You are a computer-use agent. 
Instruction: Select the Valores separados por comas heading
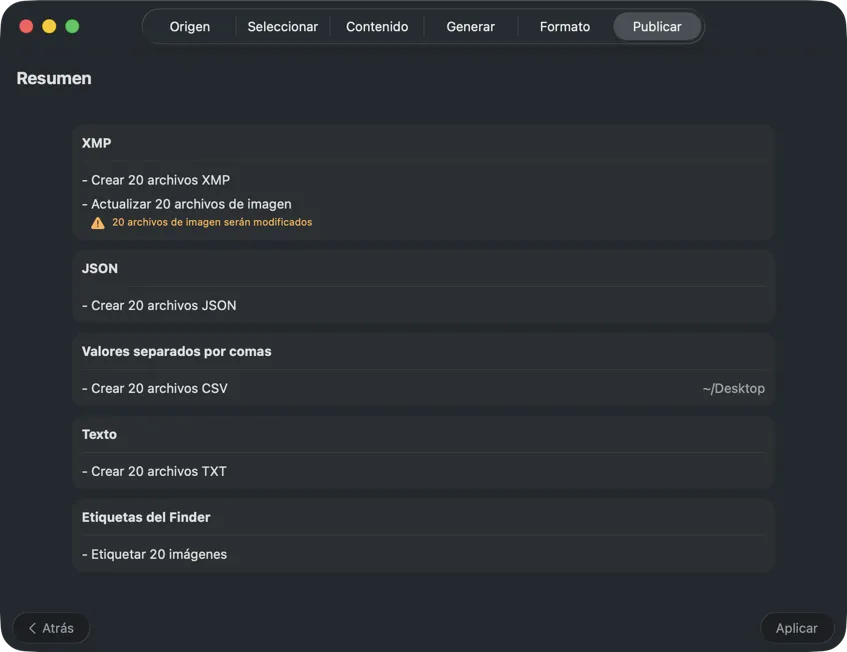click(x=176, y=351)
